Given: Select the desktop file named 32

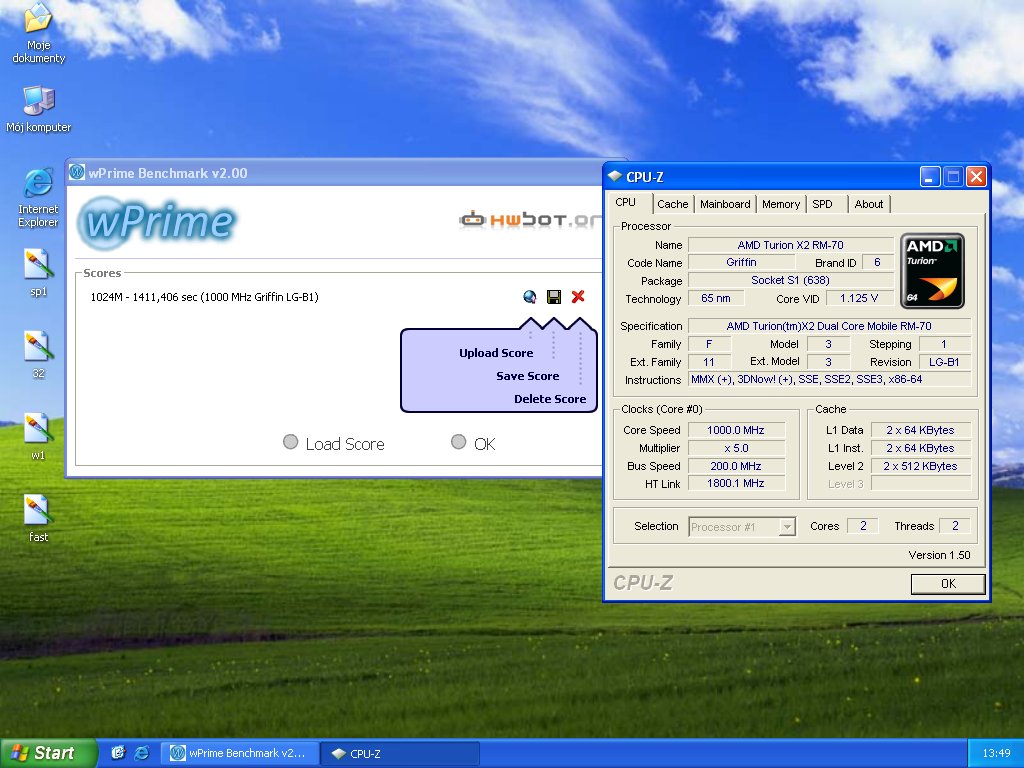Looking at the screenshot, I should (x=39, y=355).
